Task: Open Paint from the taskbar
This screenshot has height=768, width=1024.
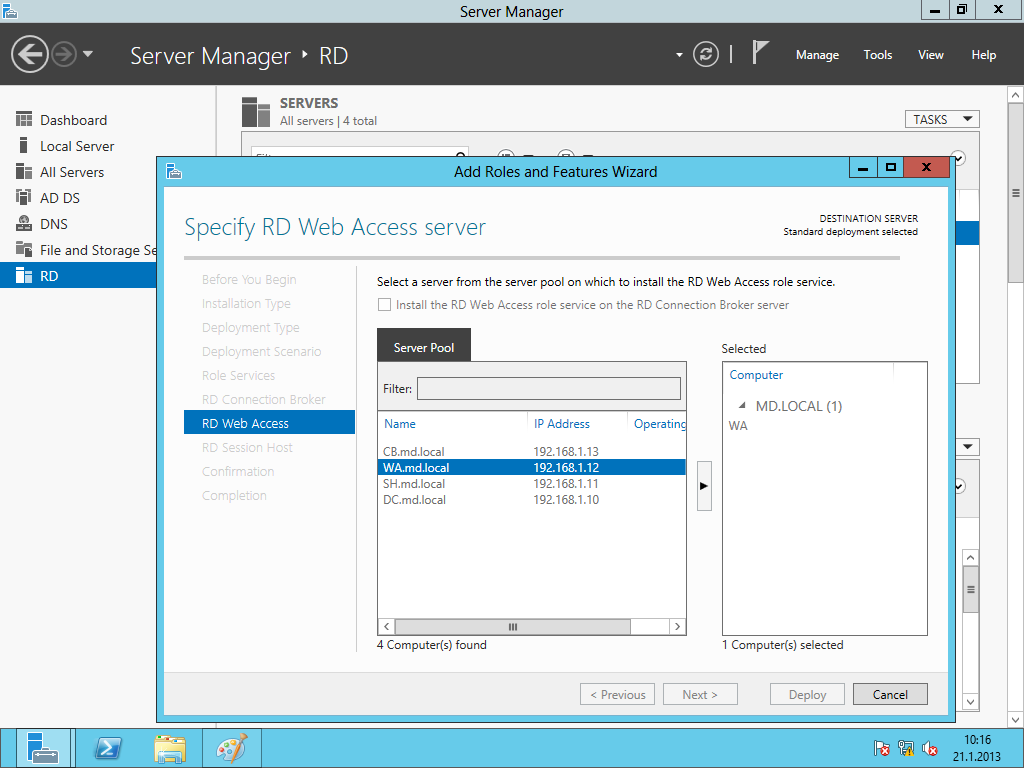Action: (x=231, y=748)
